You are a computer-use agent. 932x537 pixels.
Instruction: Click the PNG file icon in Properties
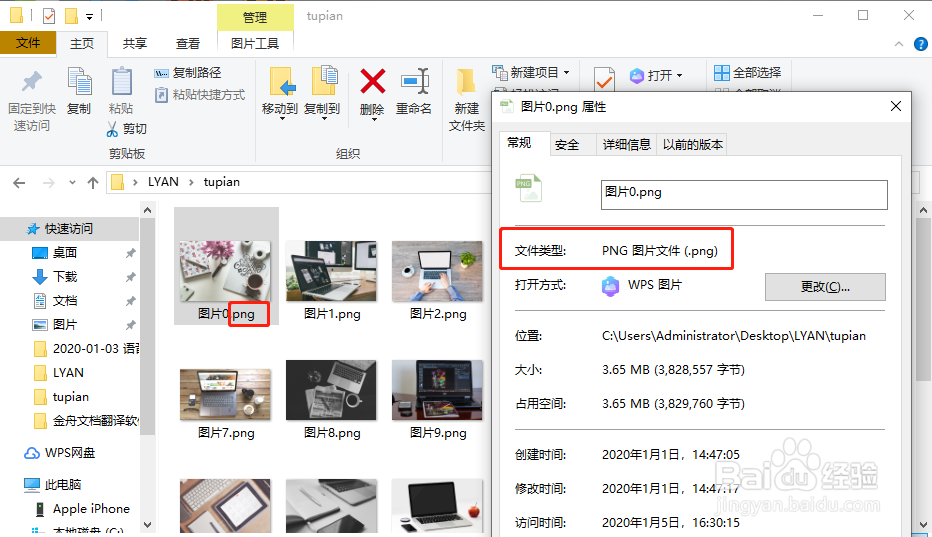pos(528,189)
